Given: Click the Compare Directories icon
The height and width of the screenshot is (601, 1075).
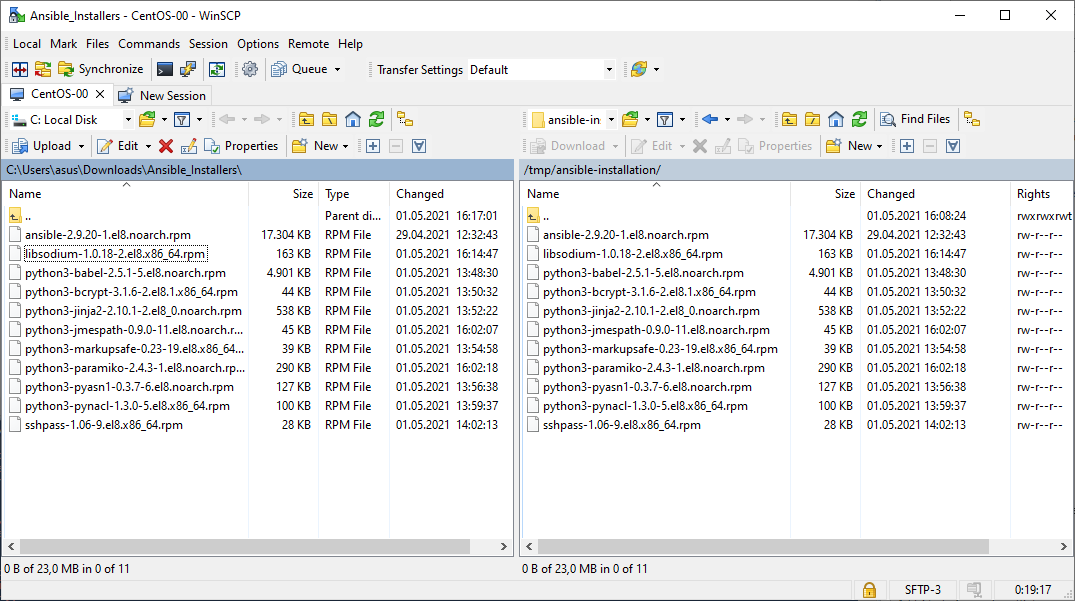Looking at the screenshot, I should click(x=20, y=69).
